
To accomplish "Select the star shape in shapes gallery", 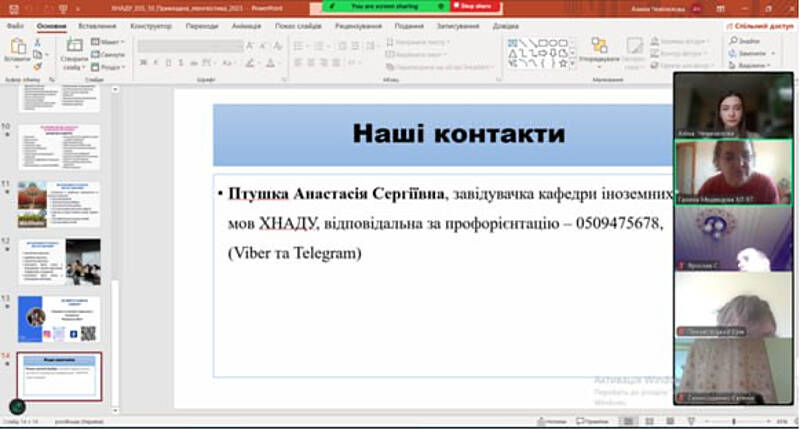I will click(x=563, y=63).
